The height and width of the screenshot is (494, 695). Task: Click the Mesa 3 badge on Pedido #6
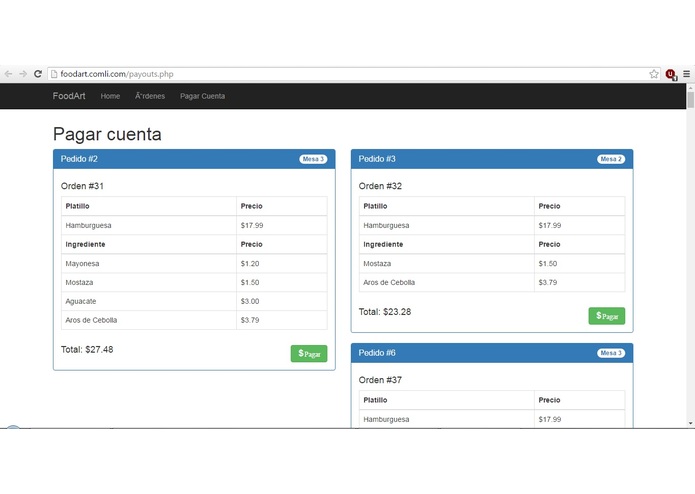click(x=611, y=353)
